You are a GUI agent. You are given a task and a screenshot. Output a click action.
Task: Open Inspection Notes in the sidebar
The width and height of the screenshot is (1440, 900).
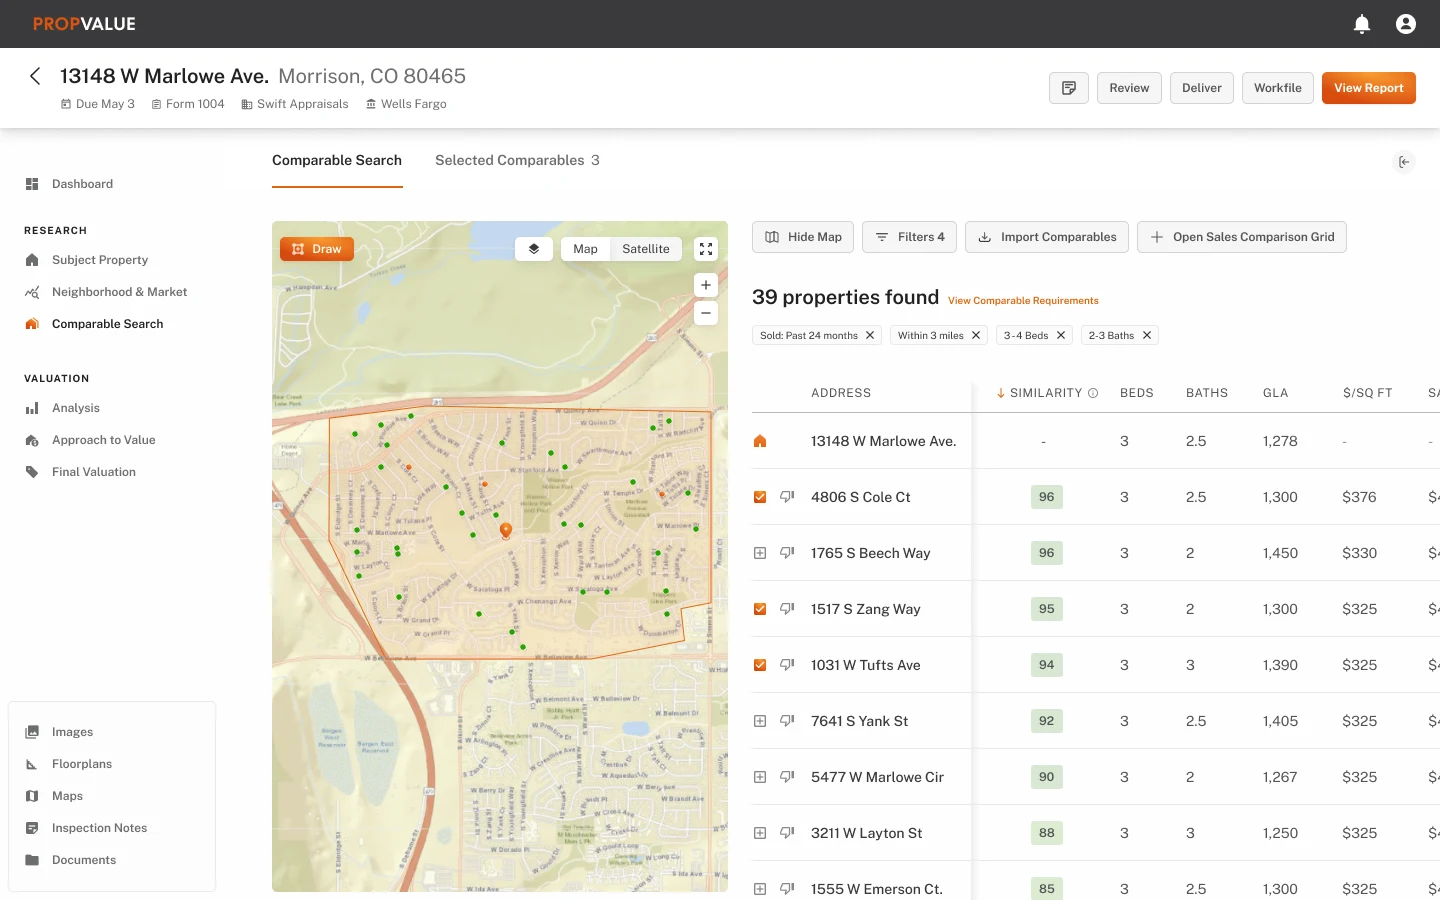99,828
